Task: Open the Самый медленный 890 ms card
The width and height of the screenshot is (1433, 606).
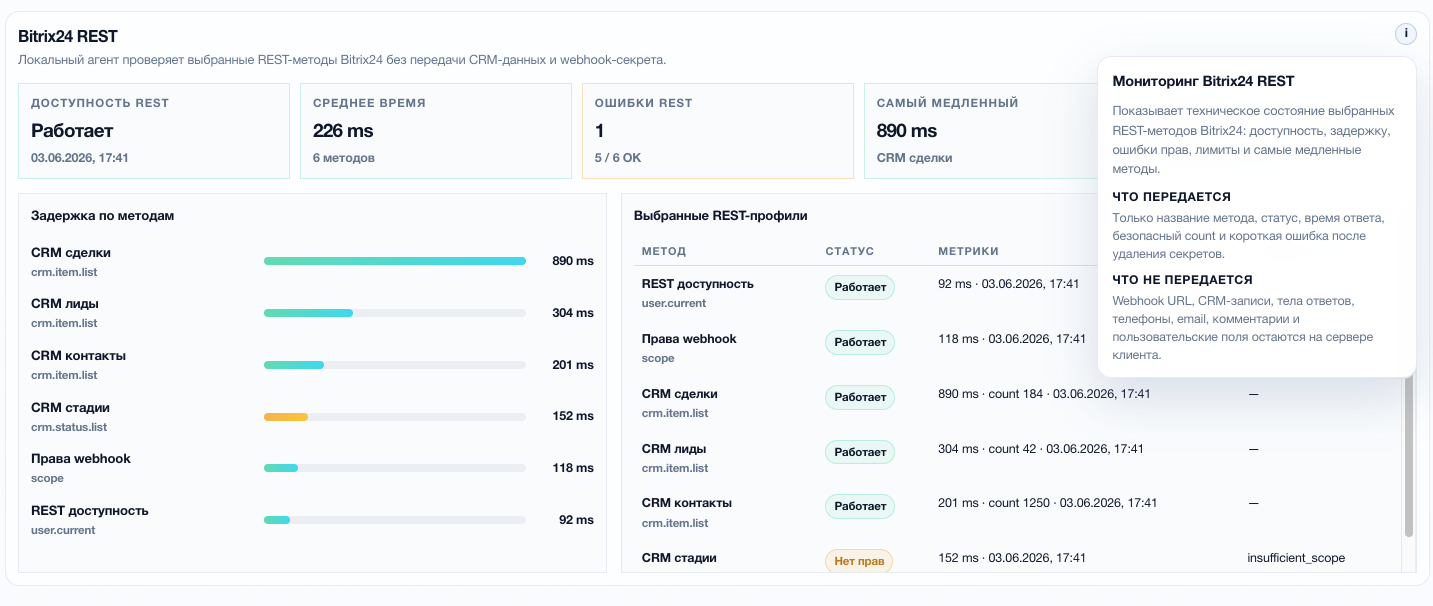Action: 980,131
